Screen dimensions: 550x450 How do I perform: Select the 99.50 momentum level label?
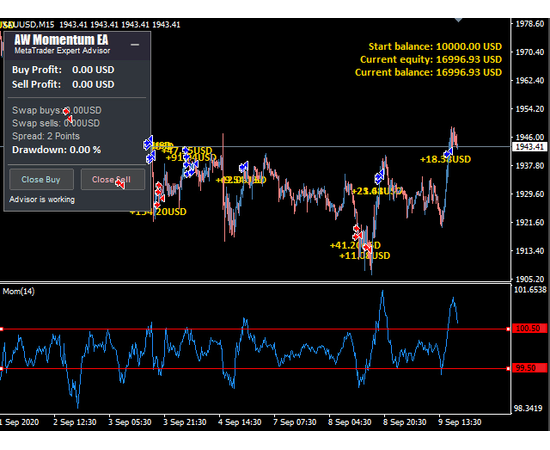pos(529,368)
